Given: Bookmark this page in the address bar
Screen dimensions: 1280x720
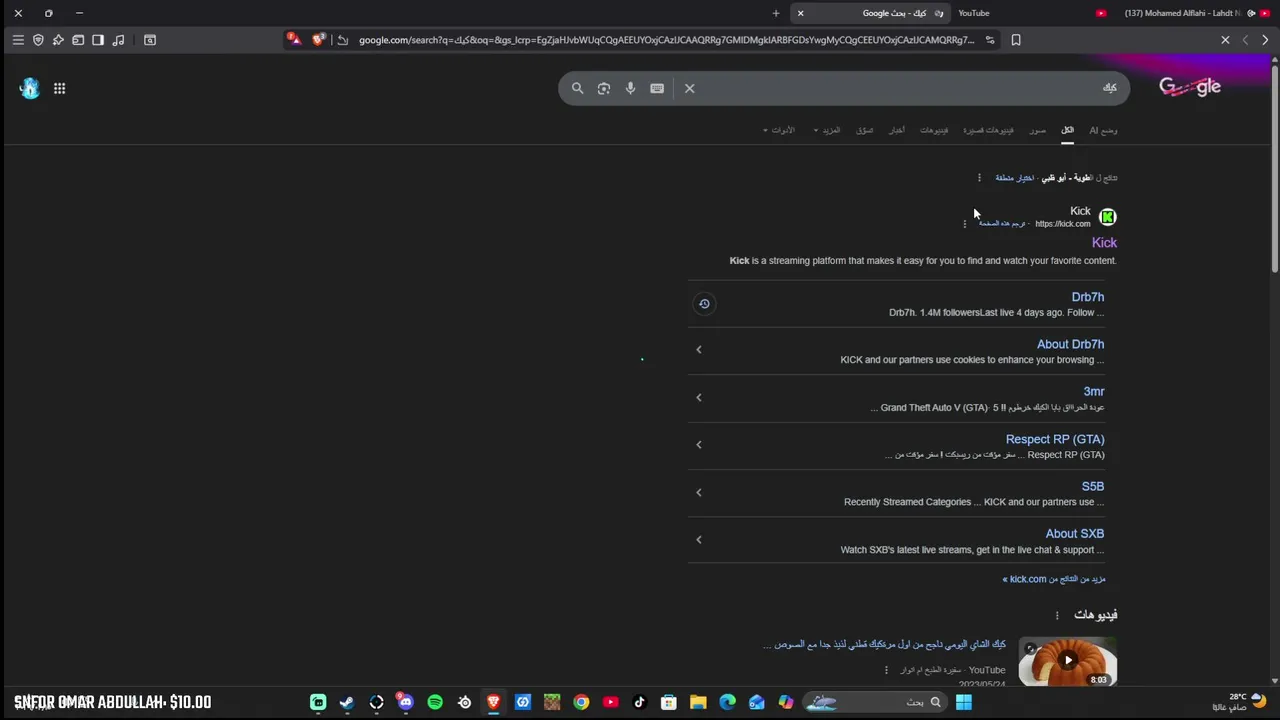Looking at the screenshot, I should 1016,40.
